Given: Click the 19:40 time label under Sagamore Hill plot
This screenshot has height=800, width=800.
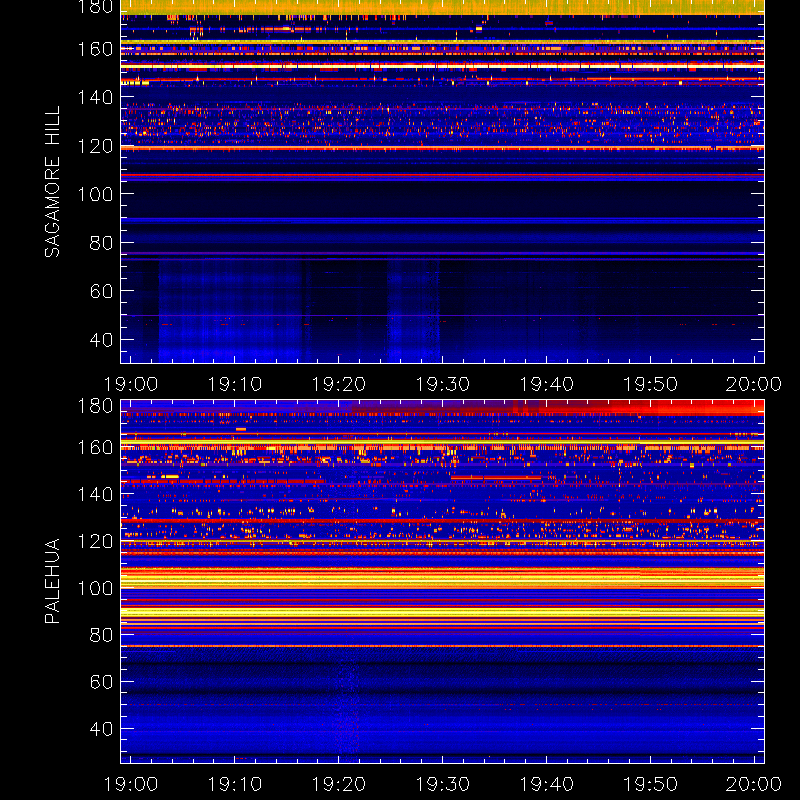Looking at the screenshot, I should click(546, 384).
